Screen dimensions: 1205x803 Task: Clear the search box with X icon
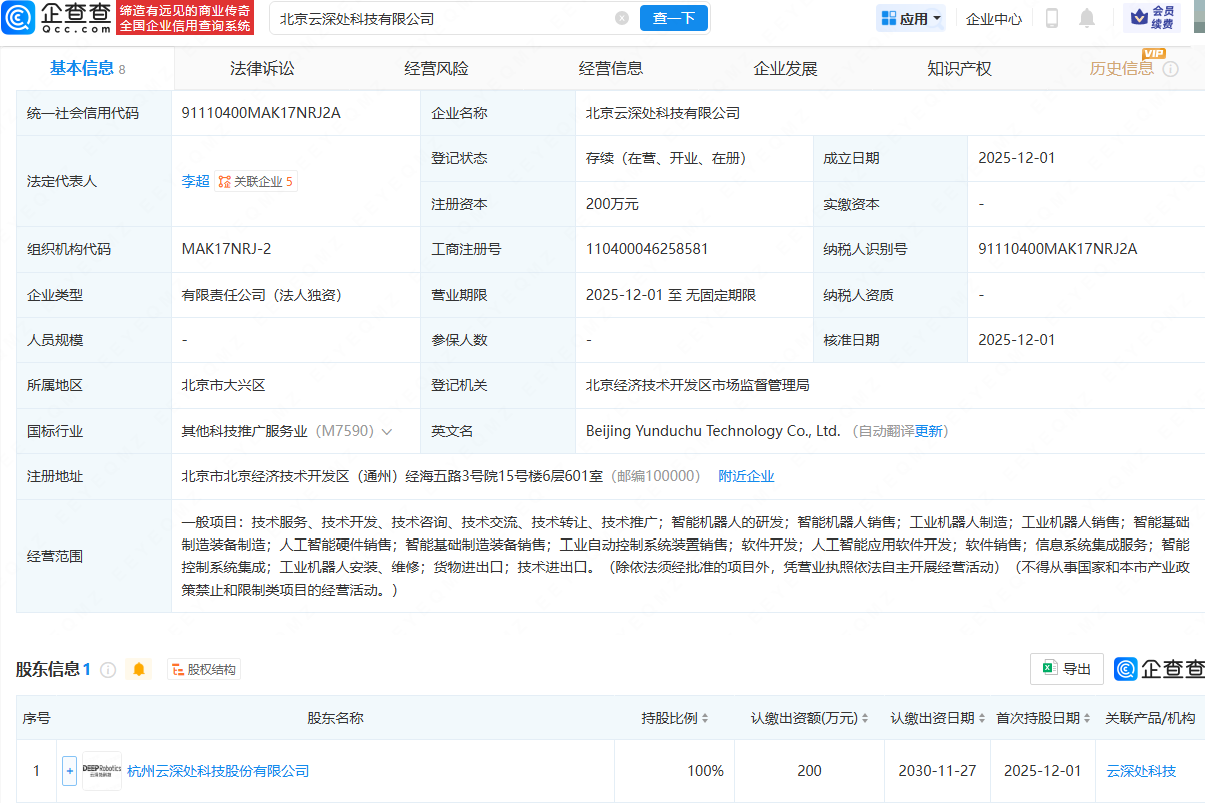coord(622,18)
